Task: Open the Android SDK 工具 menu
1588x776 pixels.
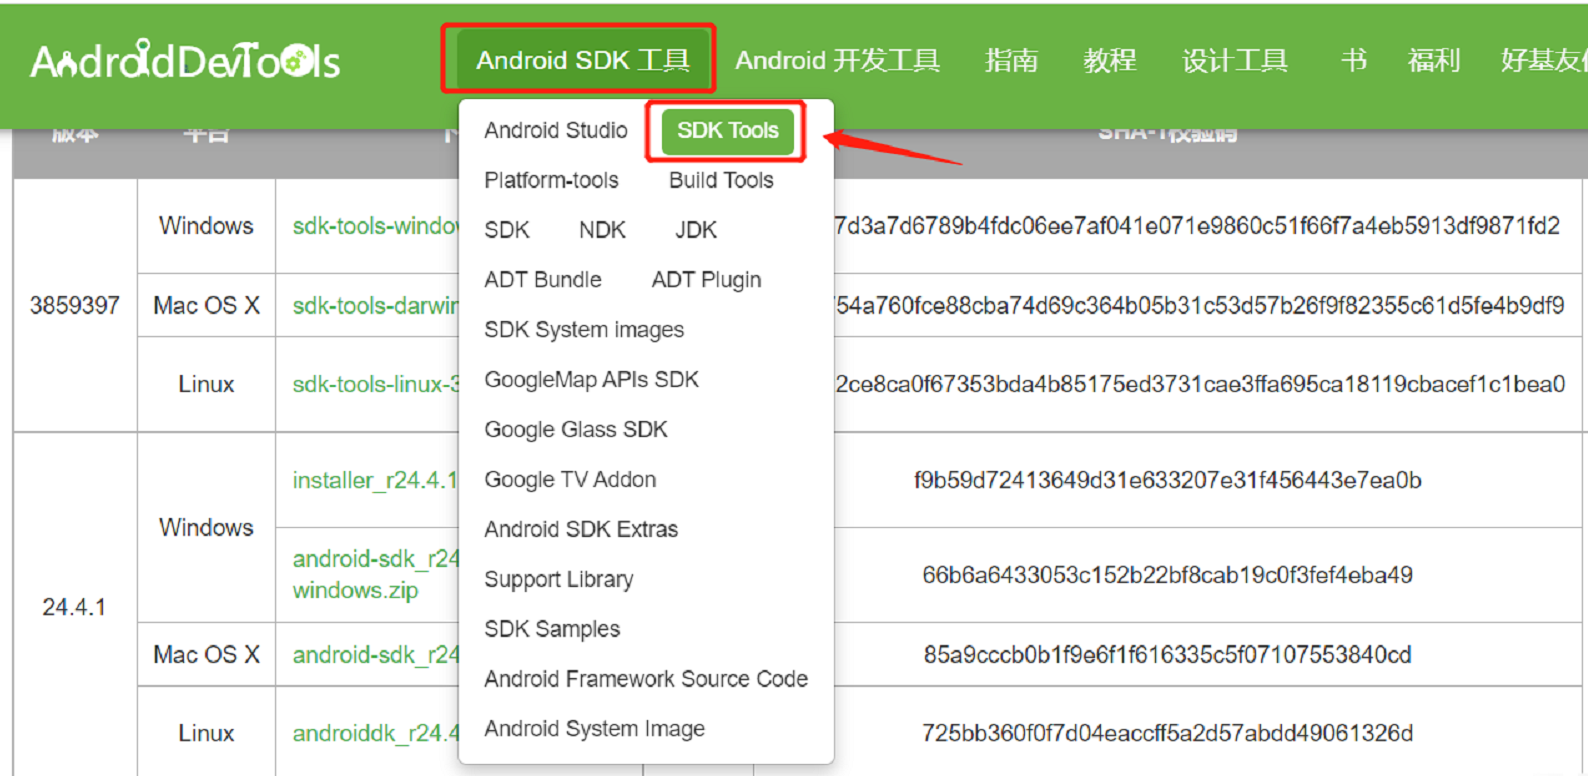Action: tap(583, 60)
